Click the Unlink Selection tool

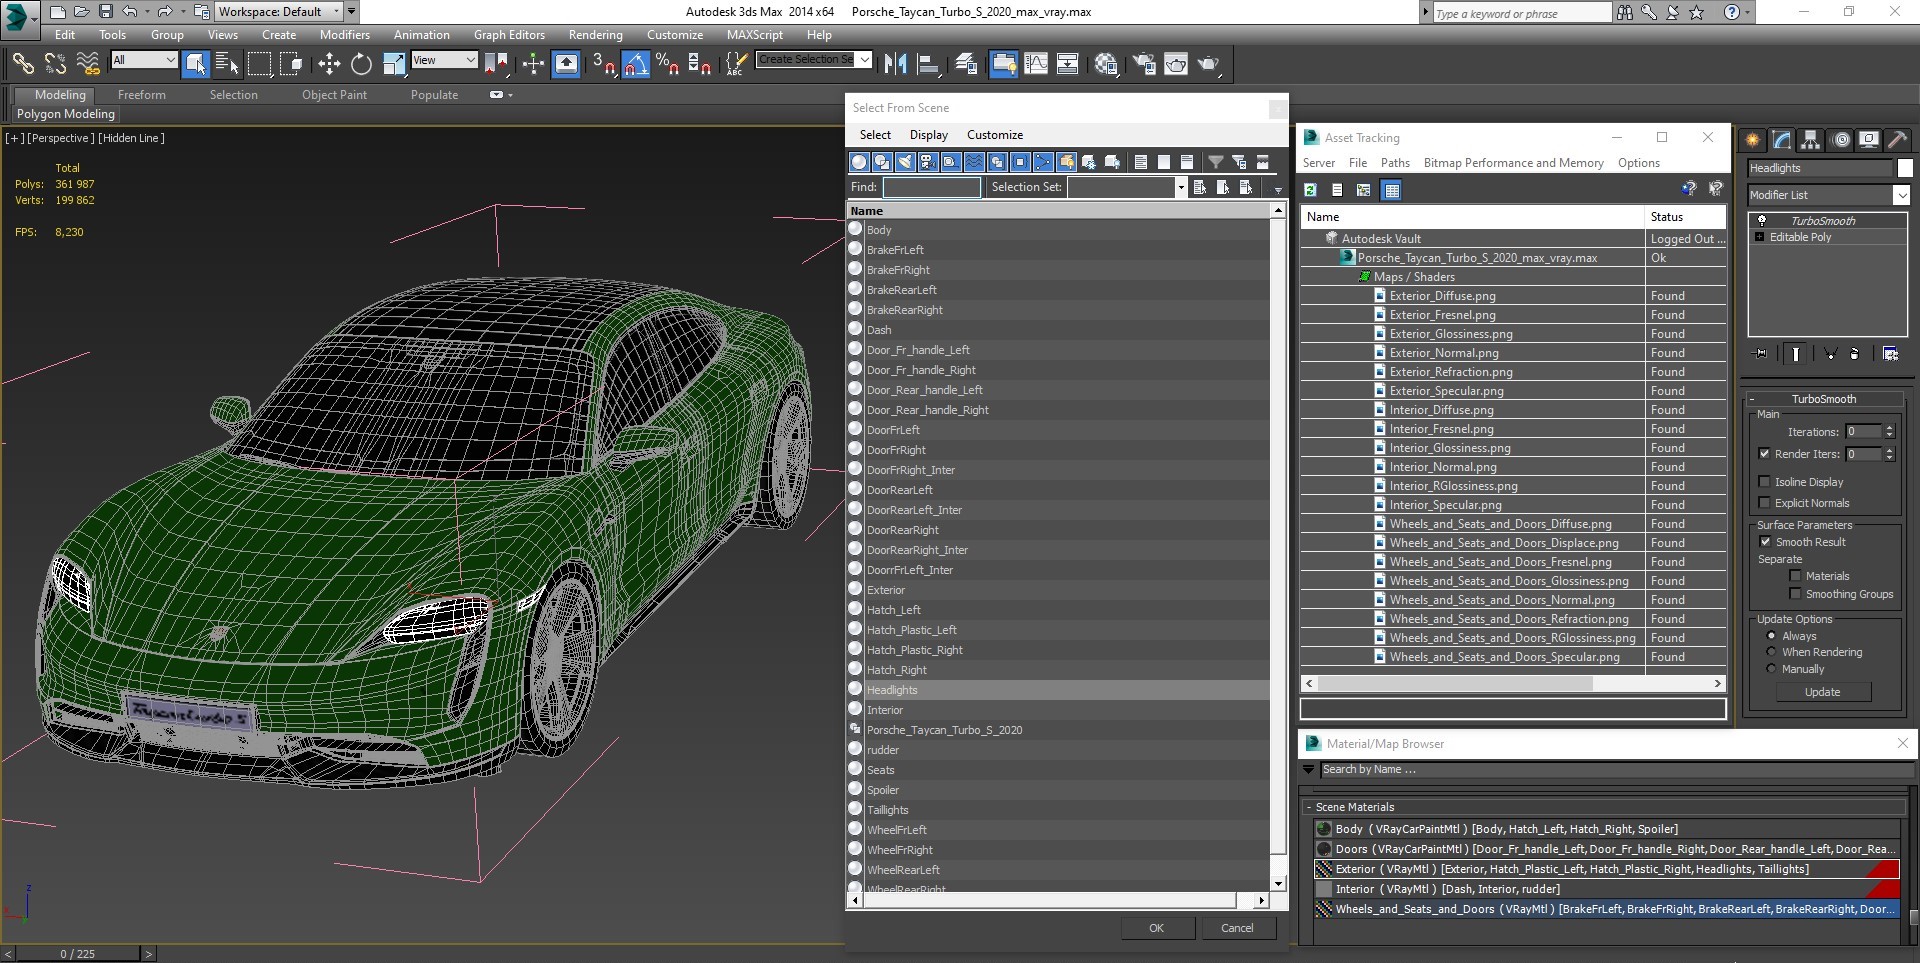coord(55,64)
